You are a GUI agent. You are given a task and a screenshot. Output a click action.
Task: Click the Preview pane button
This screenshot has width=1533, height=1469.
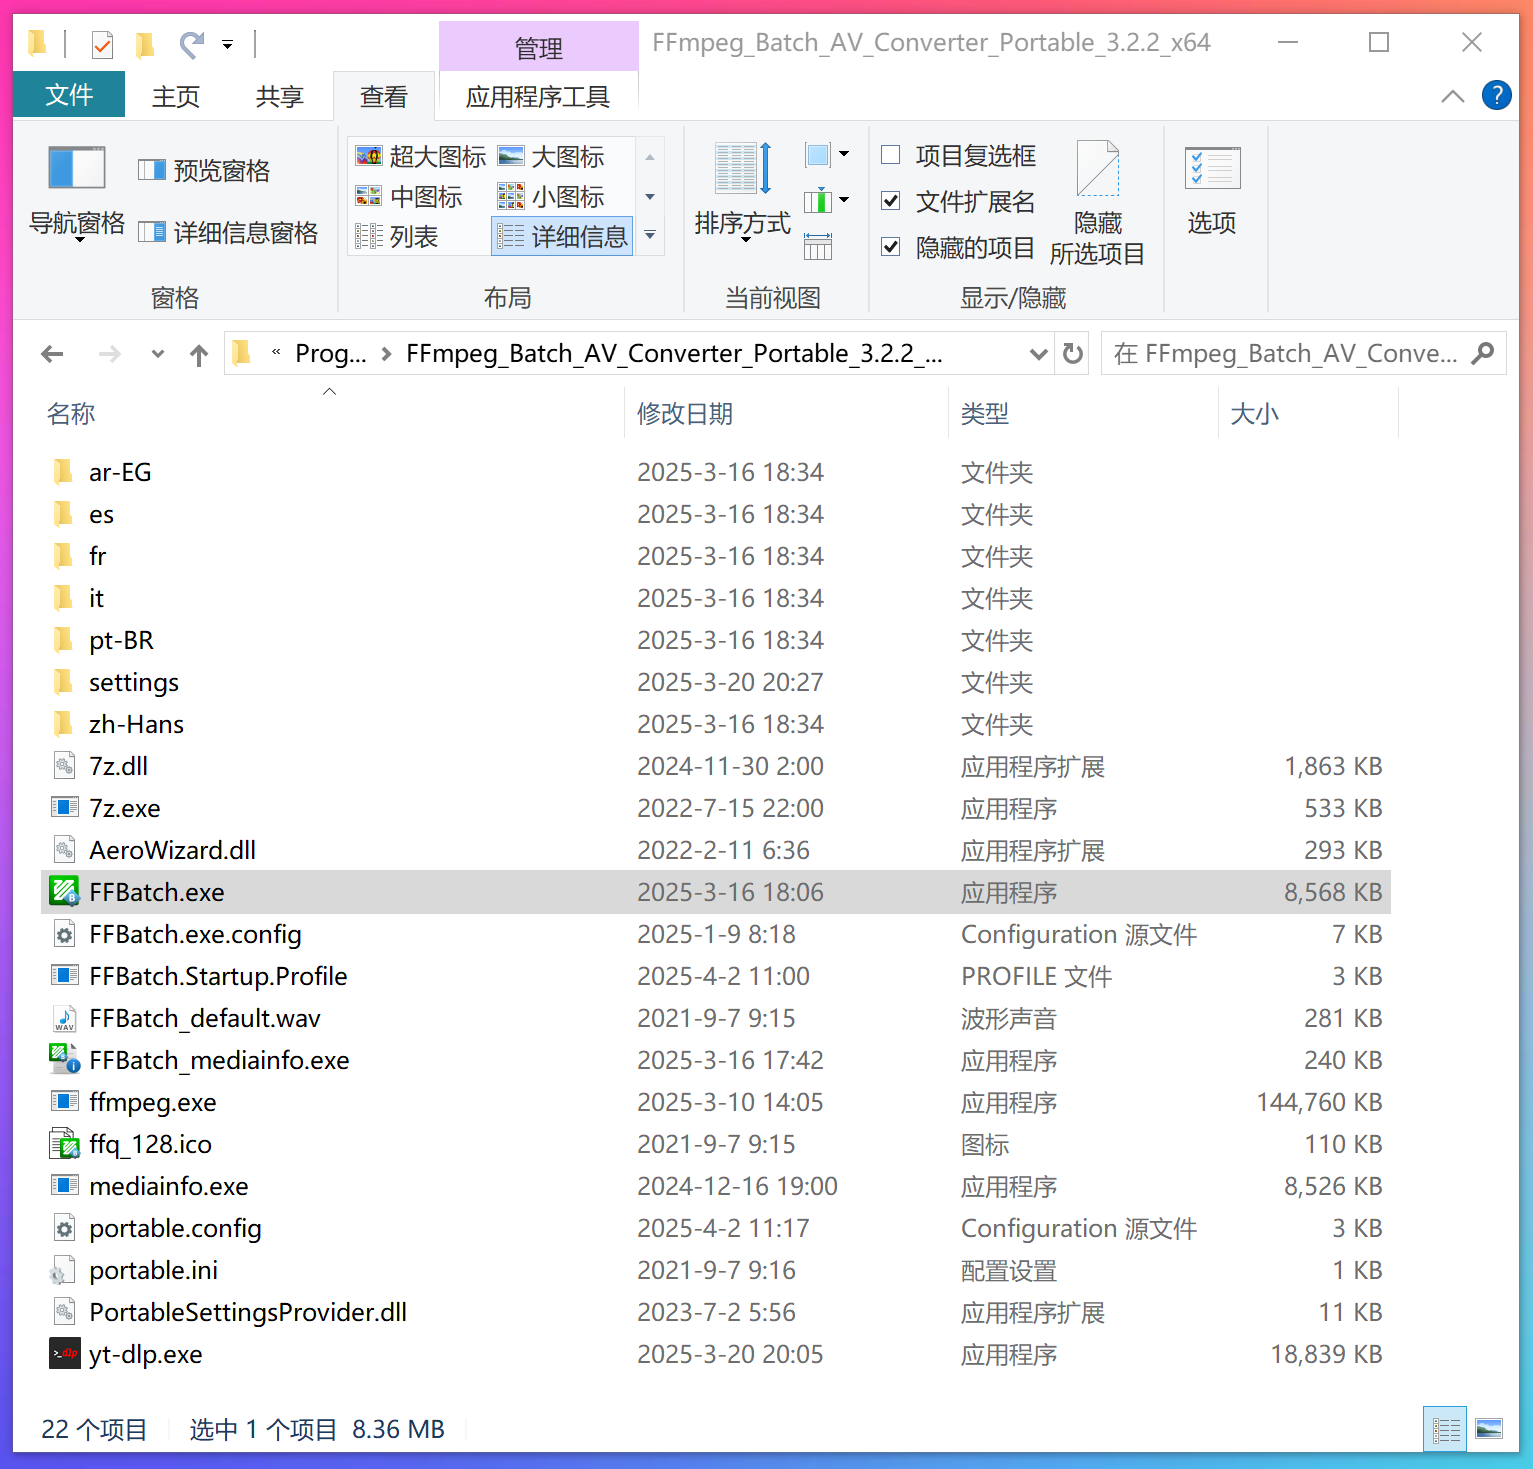(x=205, y=171)
